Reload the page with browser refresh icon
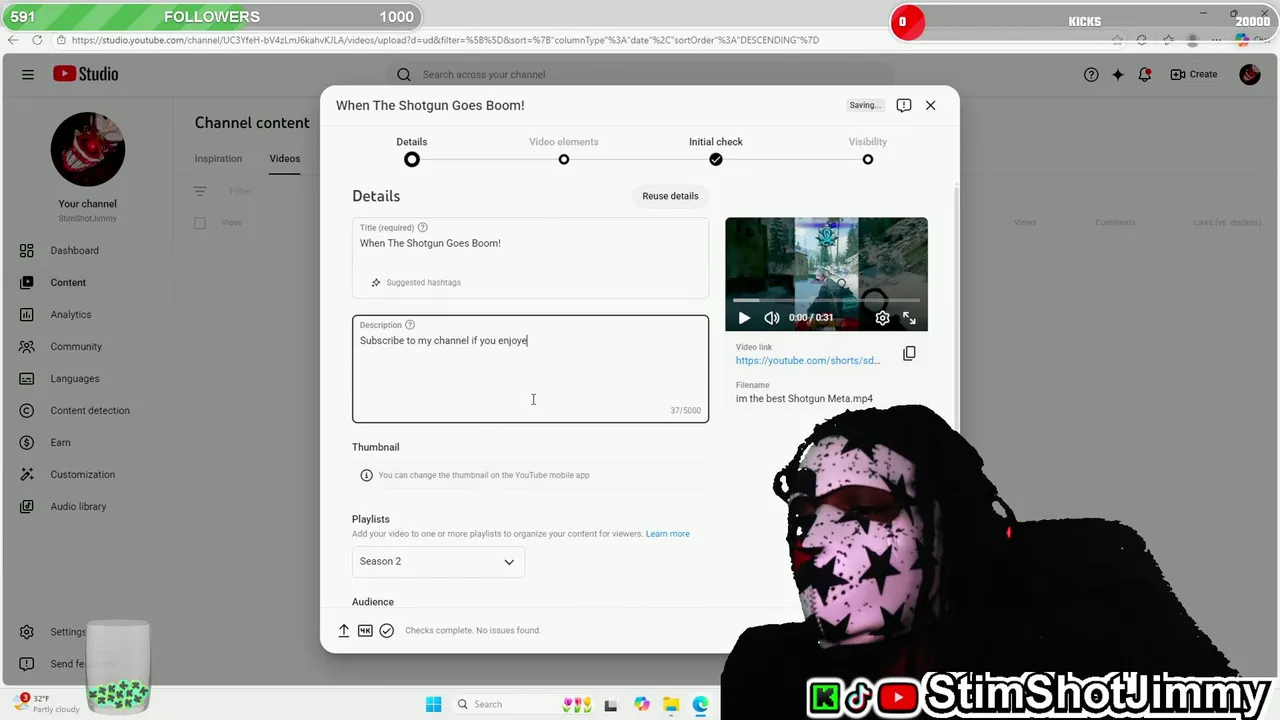The width and height of the screenshot is (1280, 720). click(x=37, y=40)
